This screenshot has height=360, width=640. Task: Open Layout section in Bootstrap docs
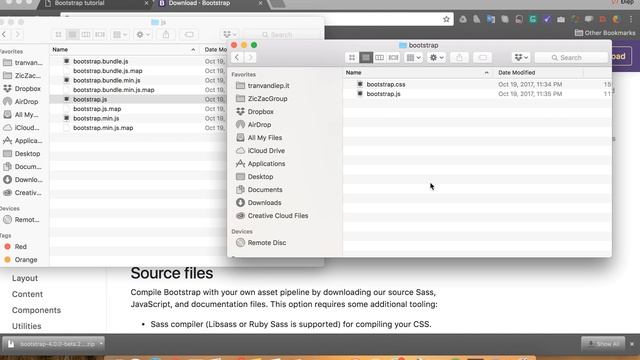point(25,278)
